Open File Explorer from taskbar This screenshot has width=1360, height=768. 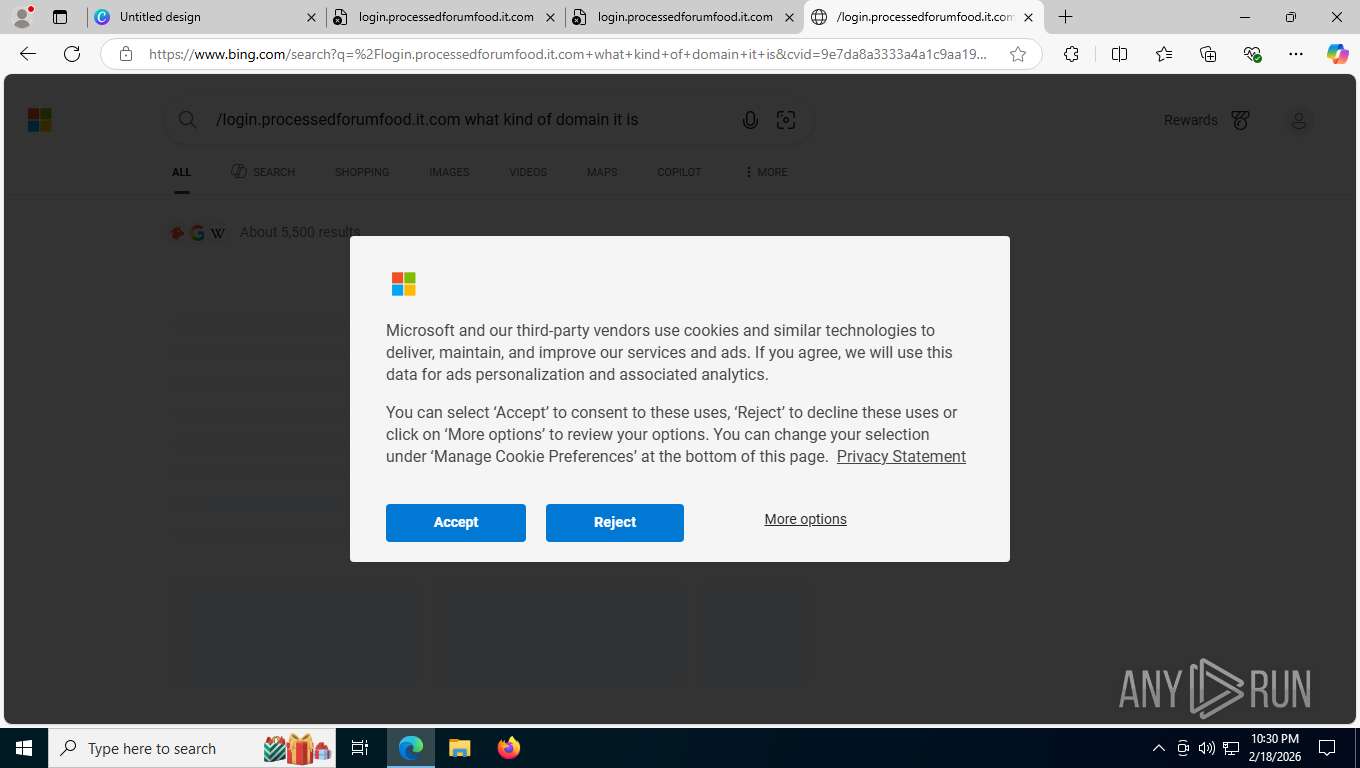pos(459,748)
